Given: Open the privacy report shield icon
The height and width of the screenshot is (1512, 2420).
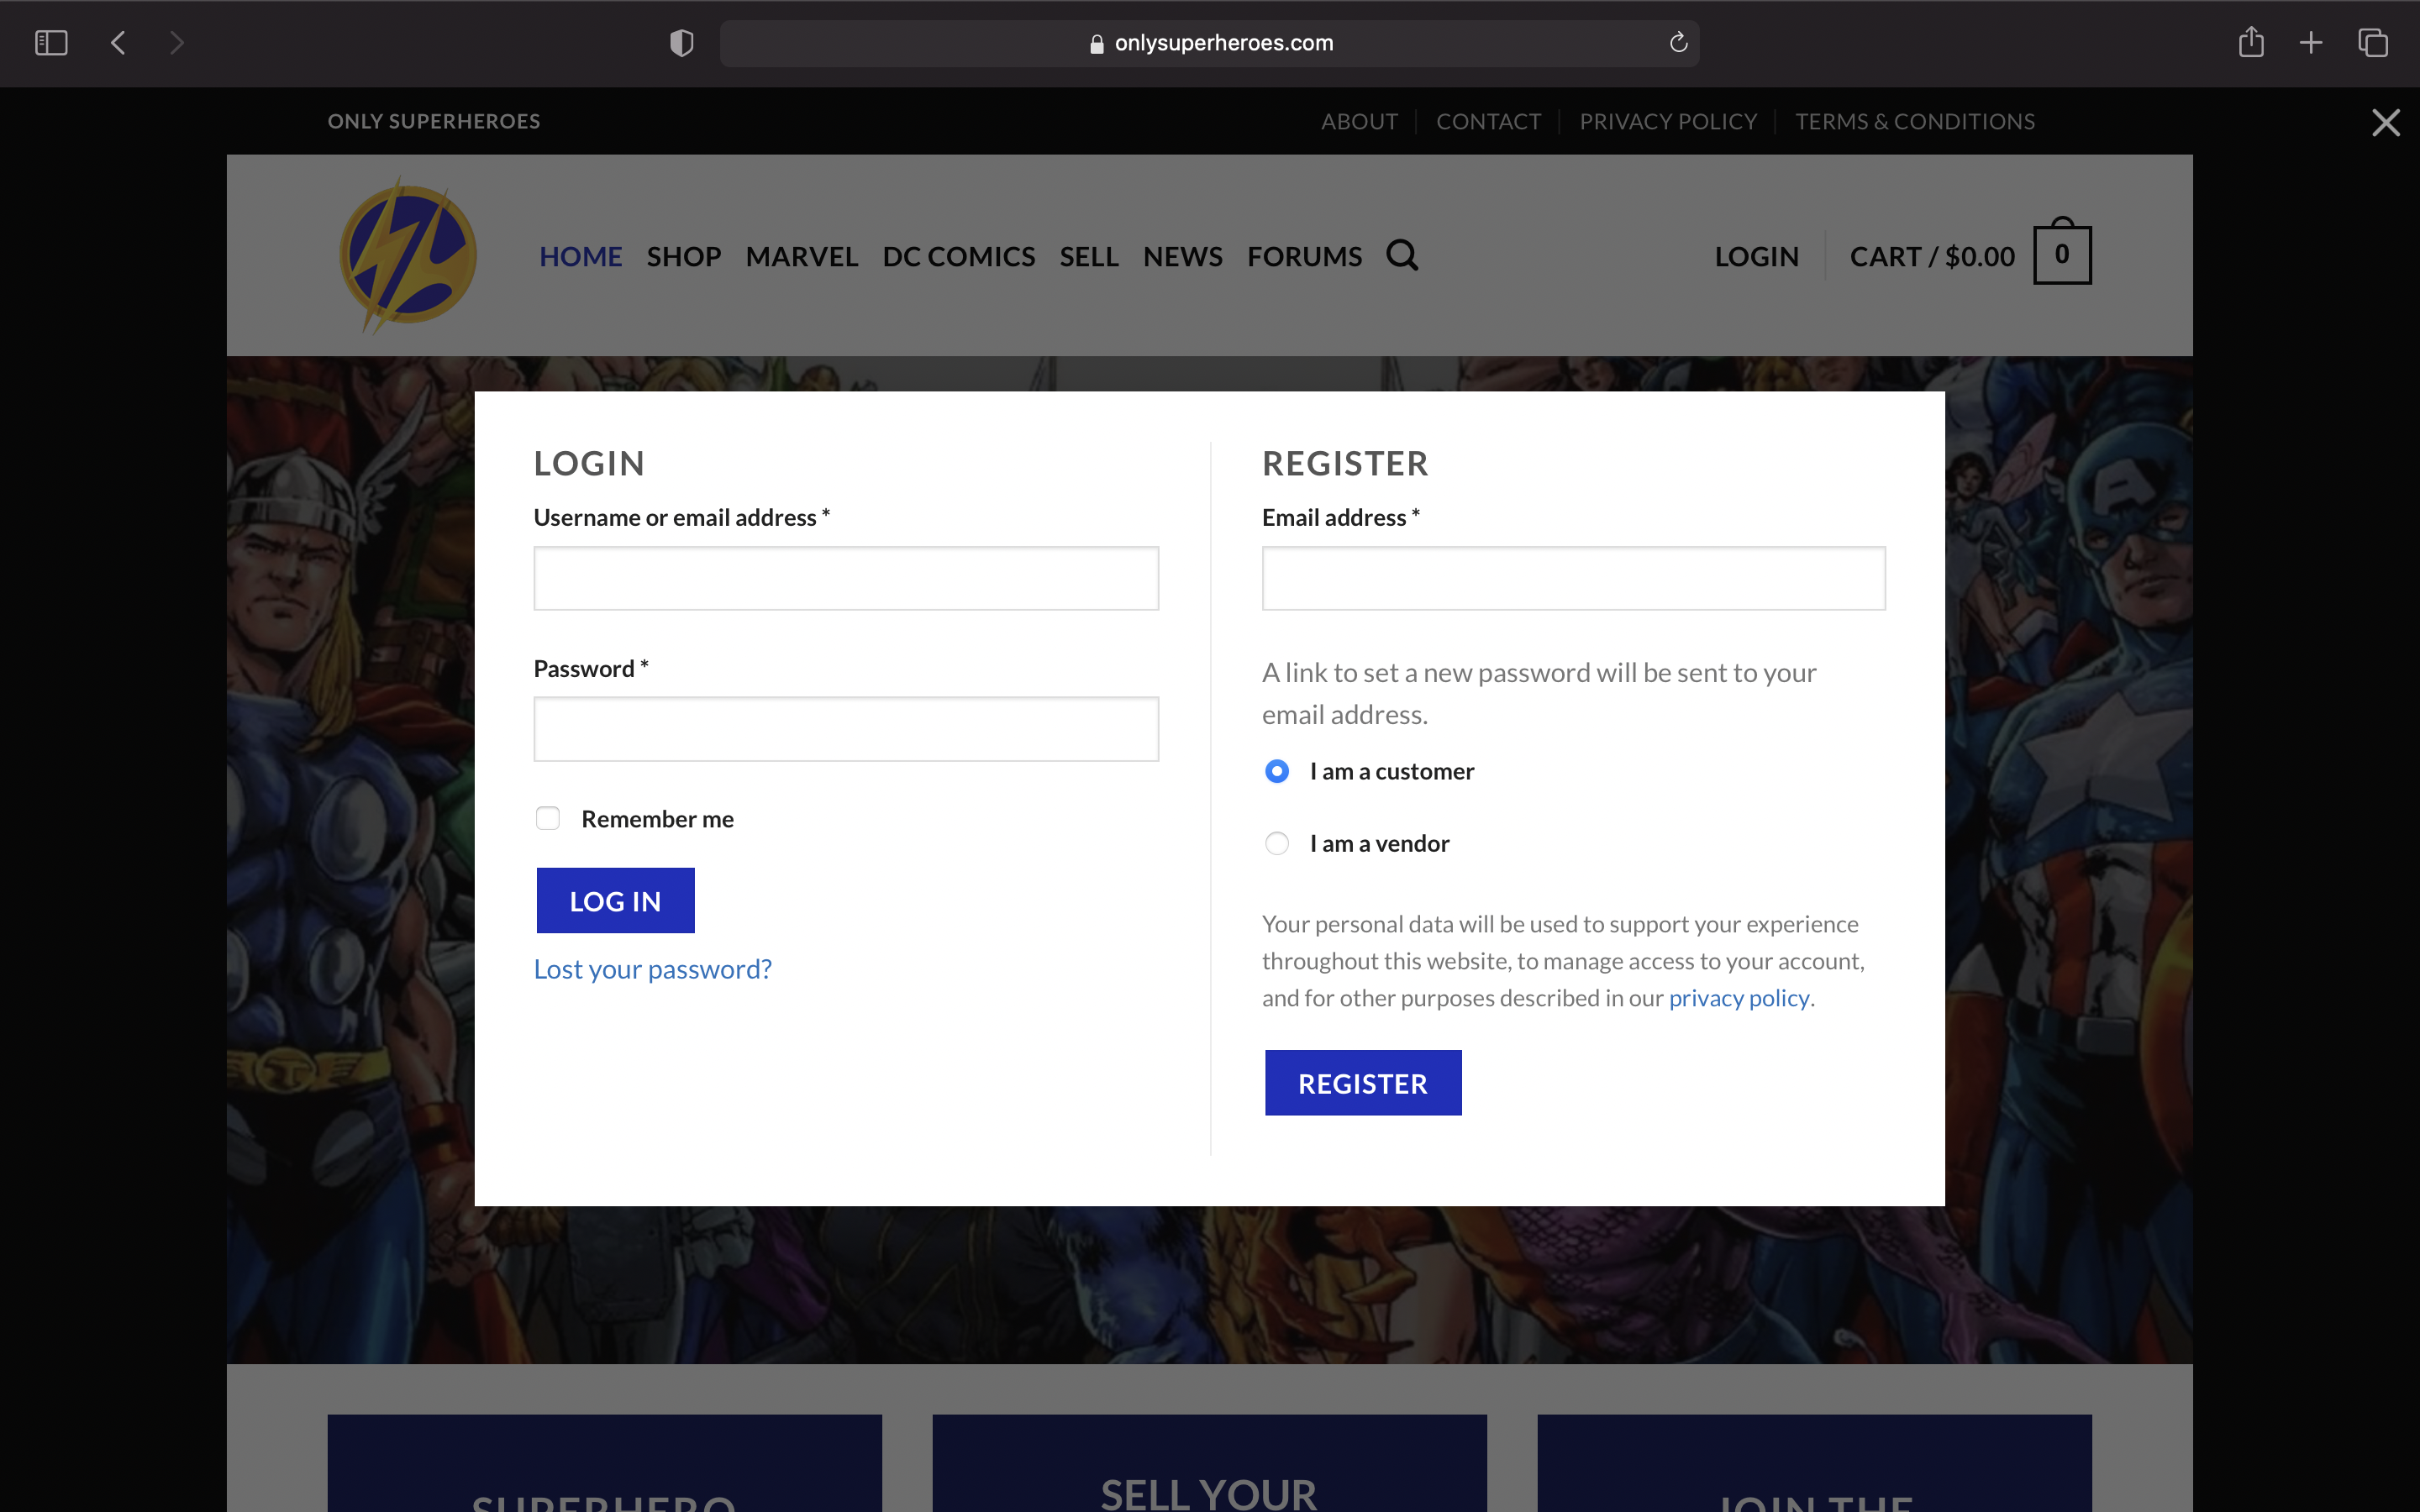Looking at the screenshot, I should tap(681, 43).
